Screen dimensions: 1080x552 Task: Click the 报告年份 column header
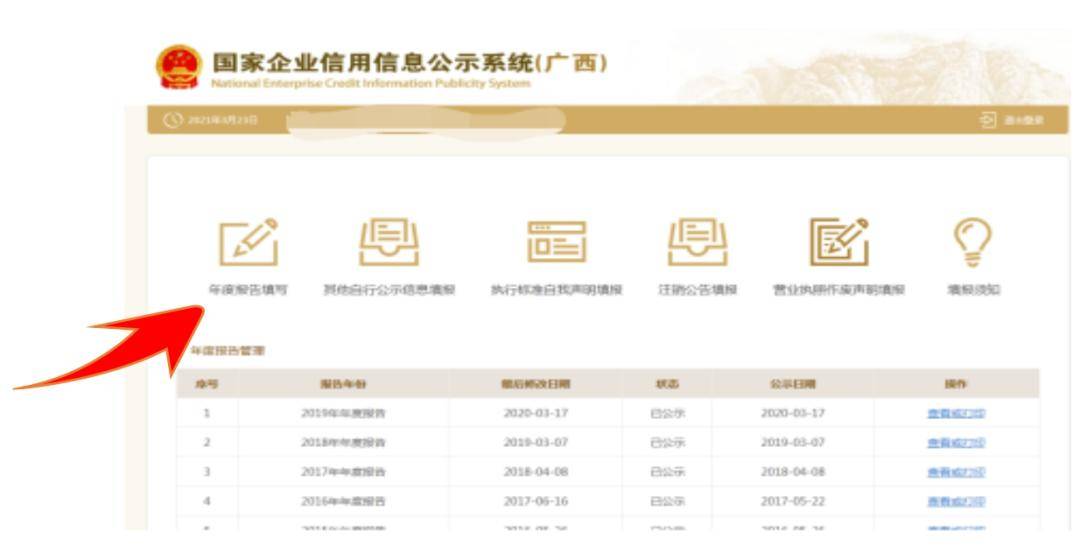(343, 384)
